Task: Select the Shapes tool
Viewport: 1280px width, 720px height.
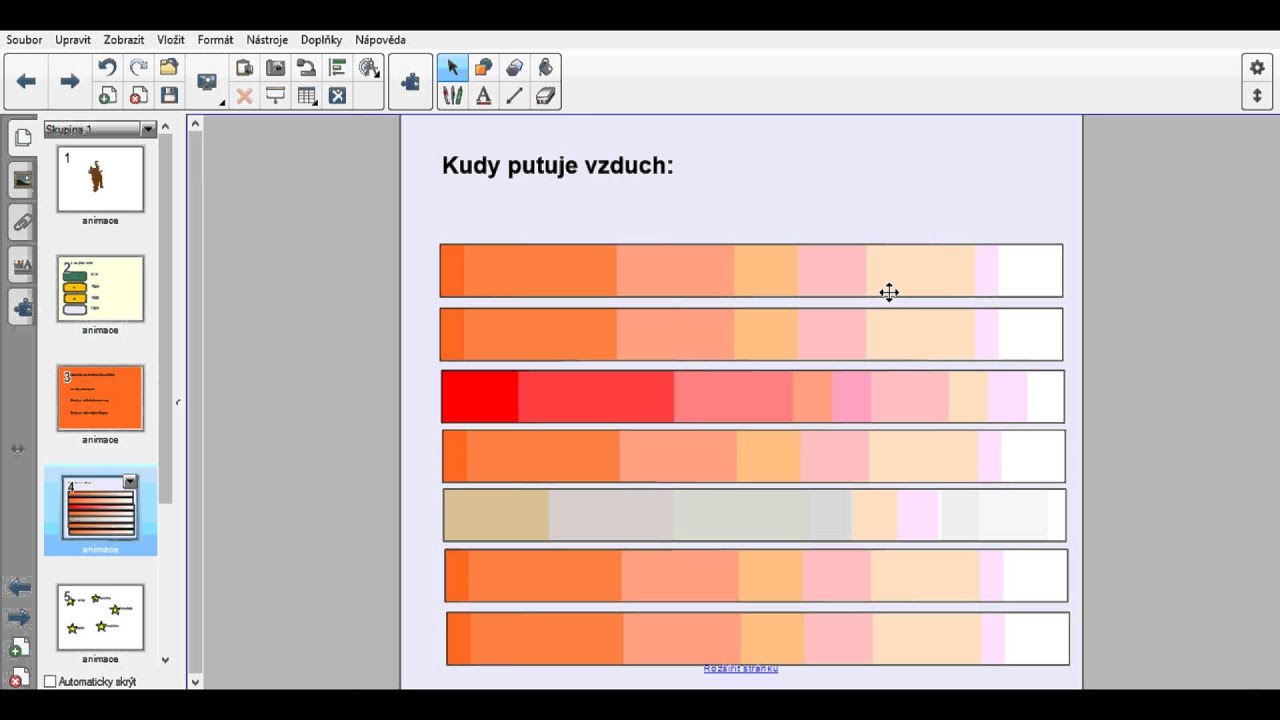Action: pos(483,67)
